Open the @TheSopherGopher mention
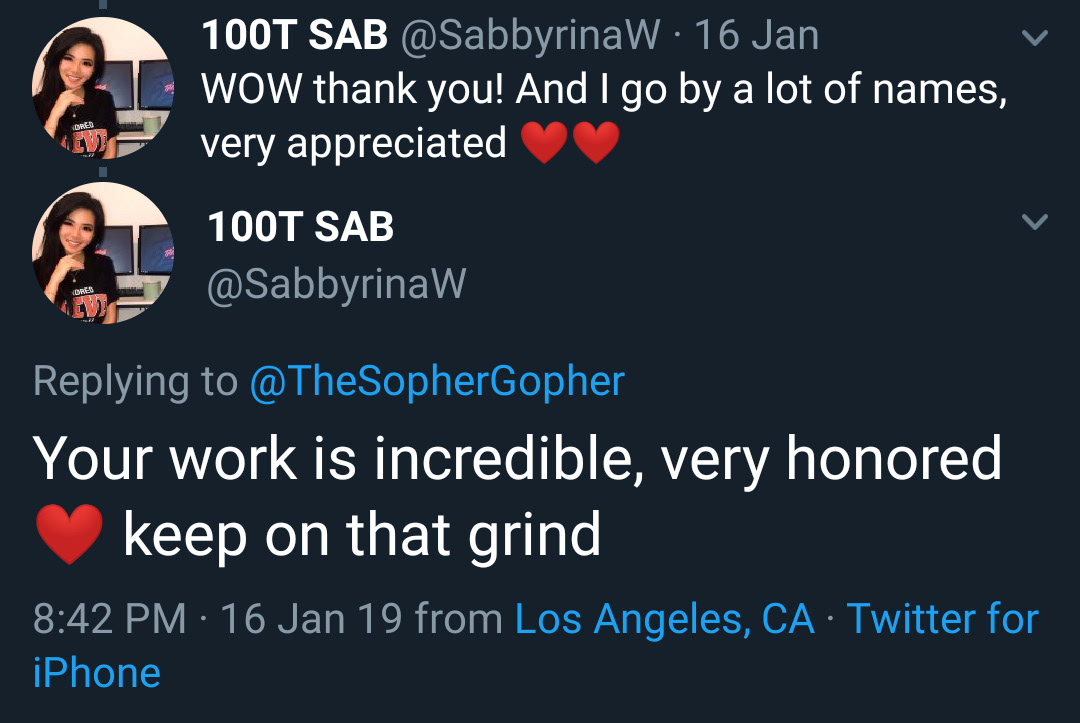1080x723 pixels. tap(437, 381)
